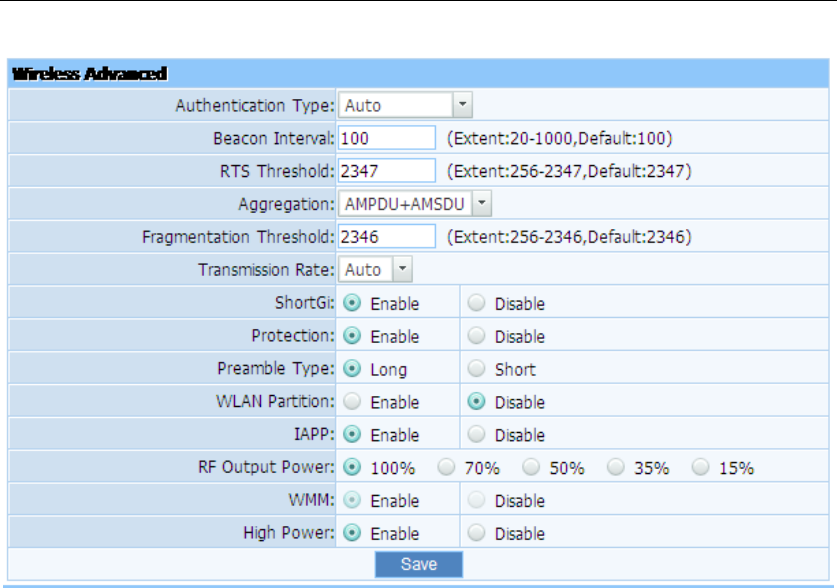Select Disable for WLAN Partition
Image resolution: width=837 pixels, height=588 pixels.
click(x=476, y=402)
